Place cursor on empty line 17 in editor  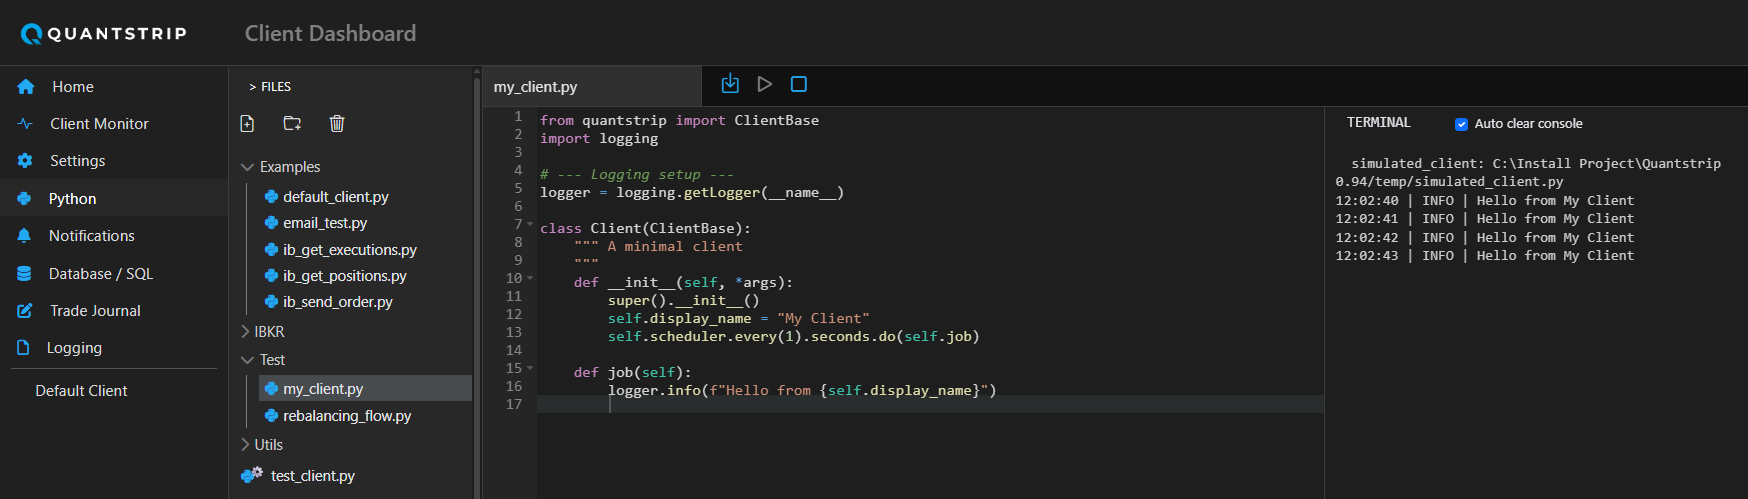pos(930,404)
